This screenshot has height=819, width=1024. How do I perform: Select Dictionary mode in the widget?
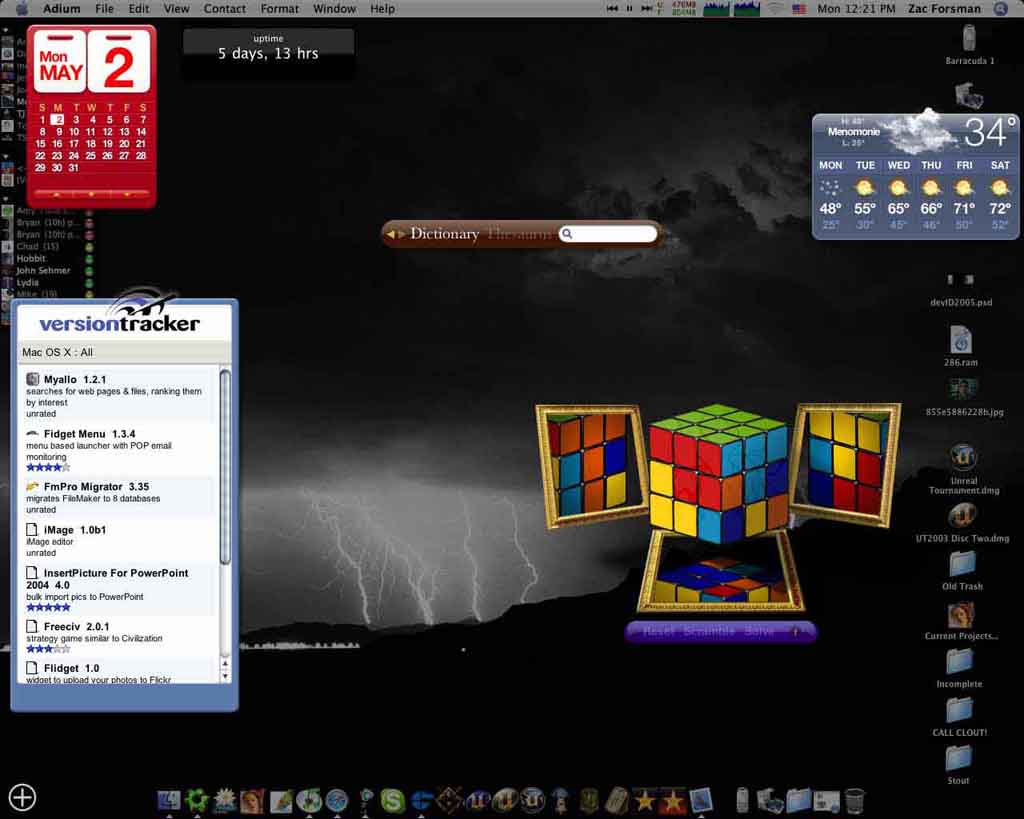444,234
